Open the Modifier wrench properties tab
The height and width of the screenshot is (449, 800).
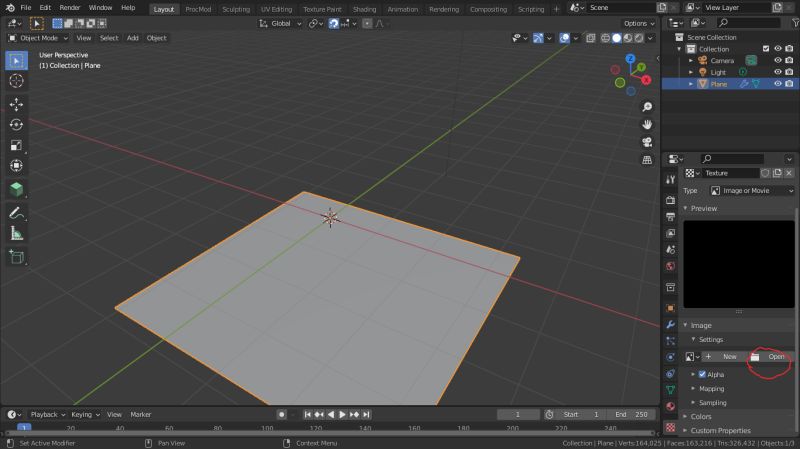click(670, 325)
